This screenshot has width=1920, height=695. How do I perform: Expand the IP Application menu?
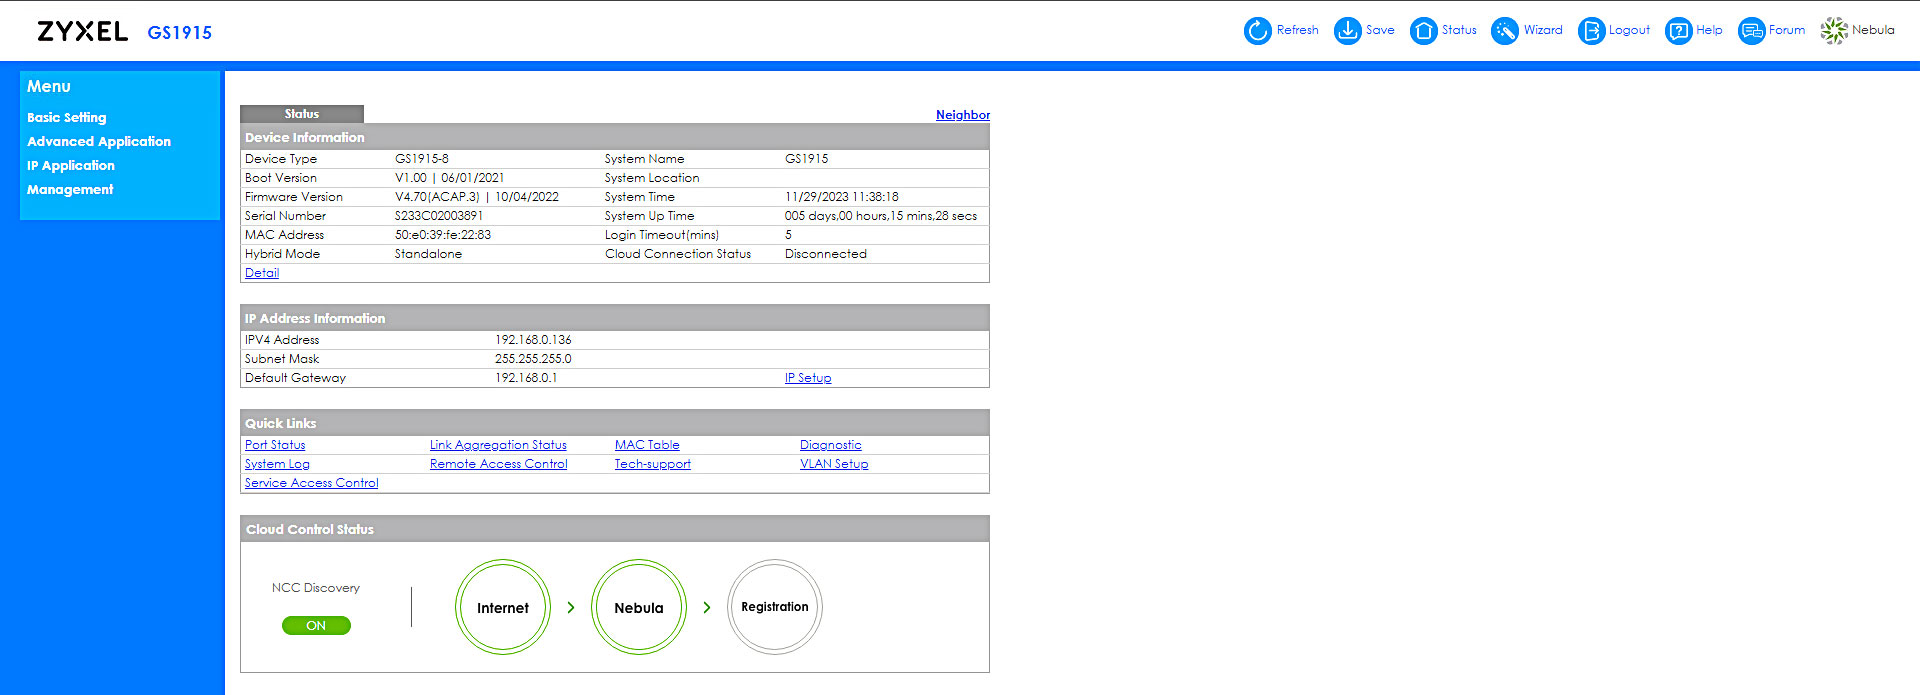pyautogui.click(x=71, y=165)
